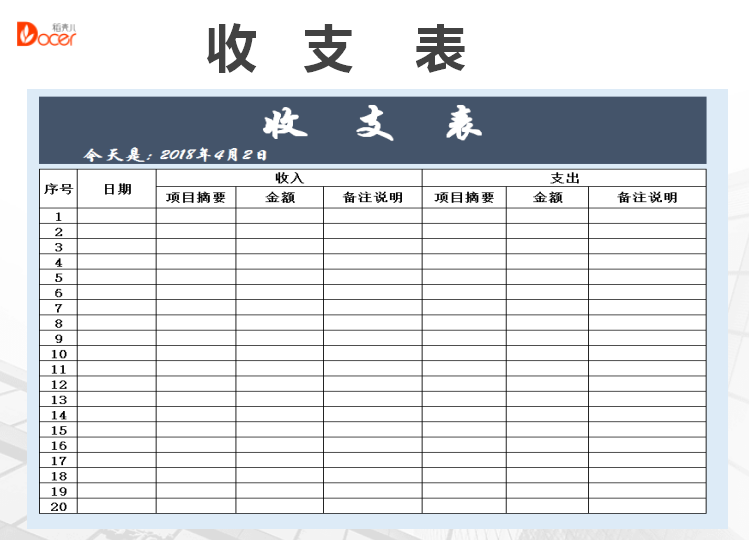Click row number 20 in 序号 column

[x=58, y=507]
